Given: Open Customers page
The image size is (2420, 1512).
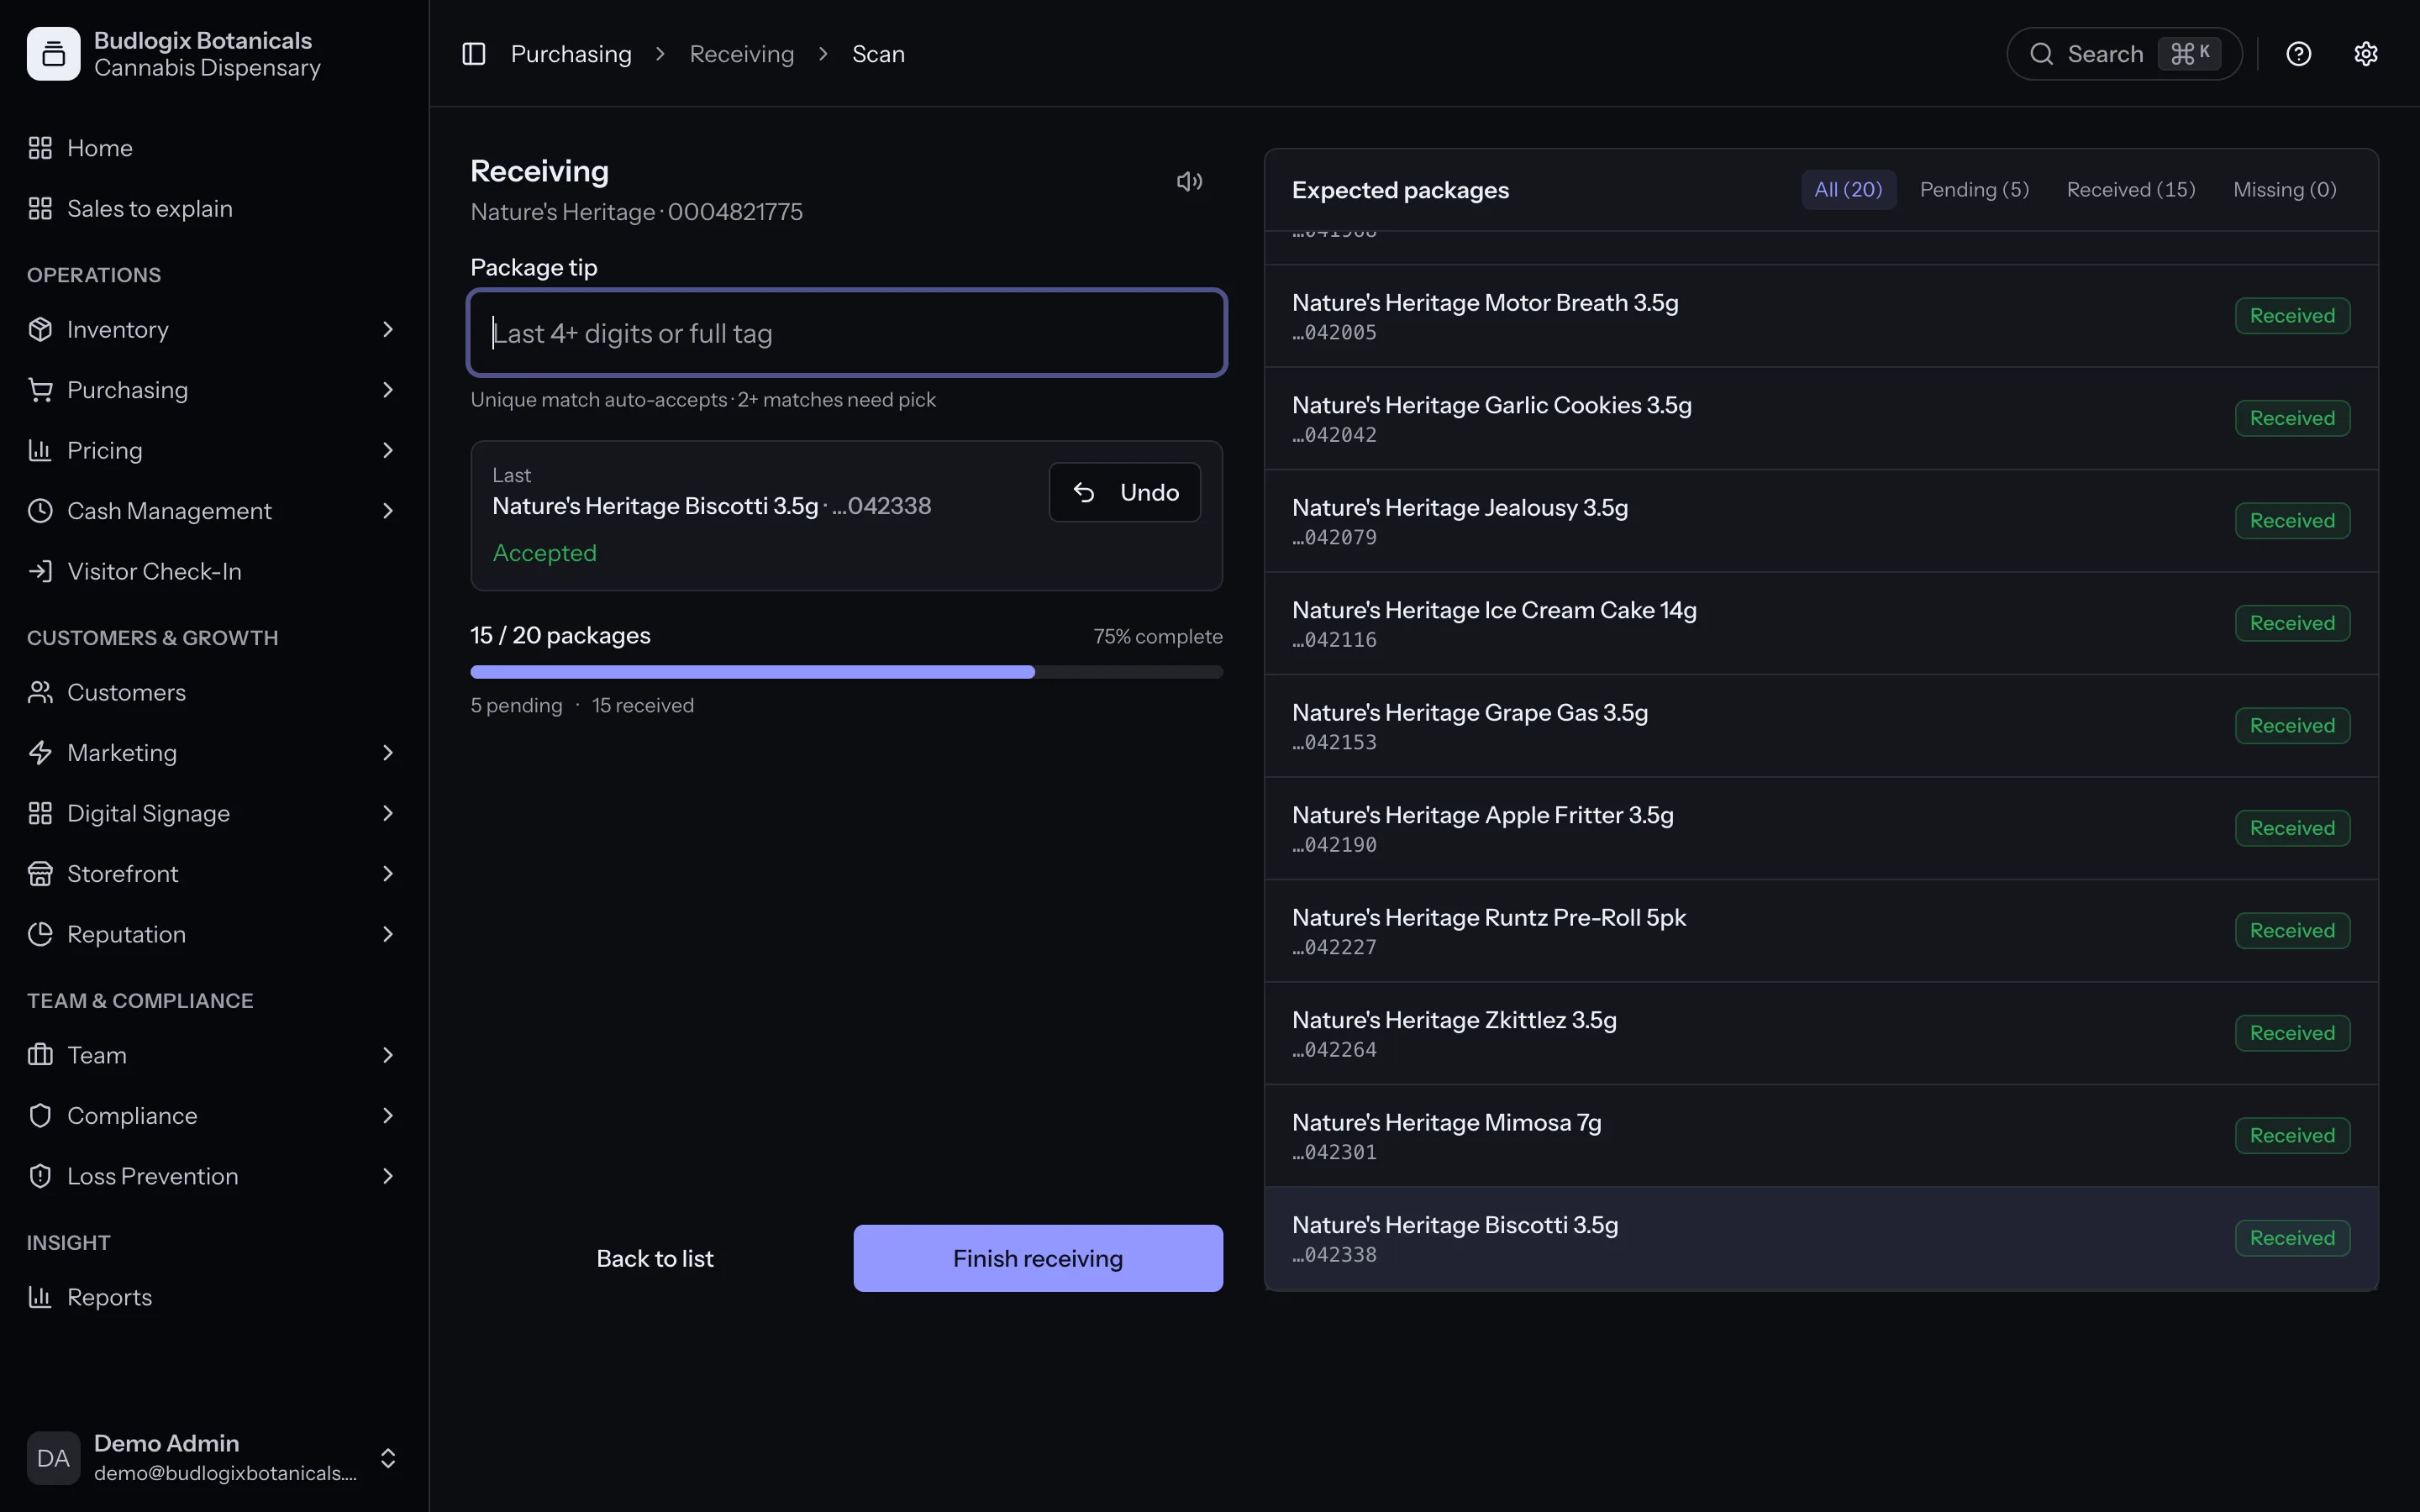Looking at the screenshot, I should tap(214, 692).
